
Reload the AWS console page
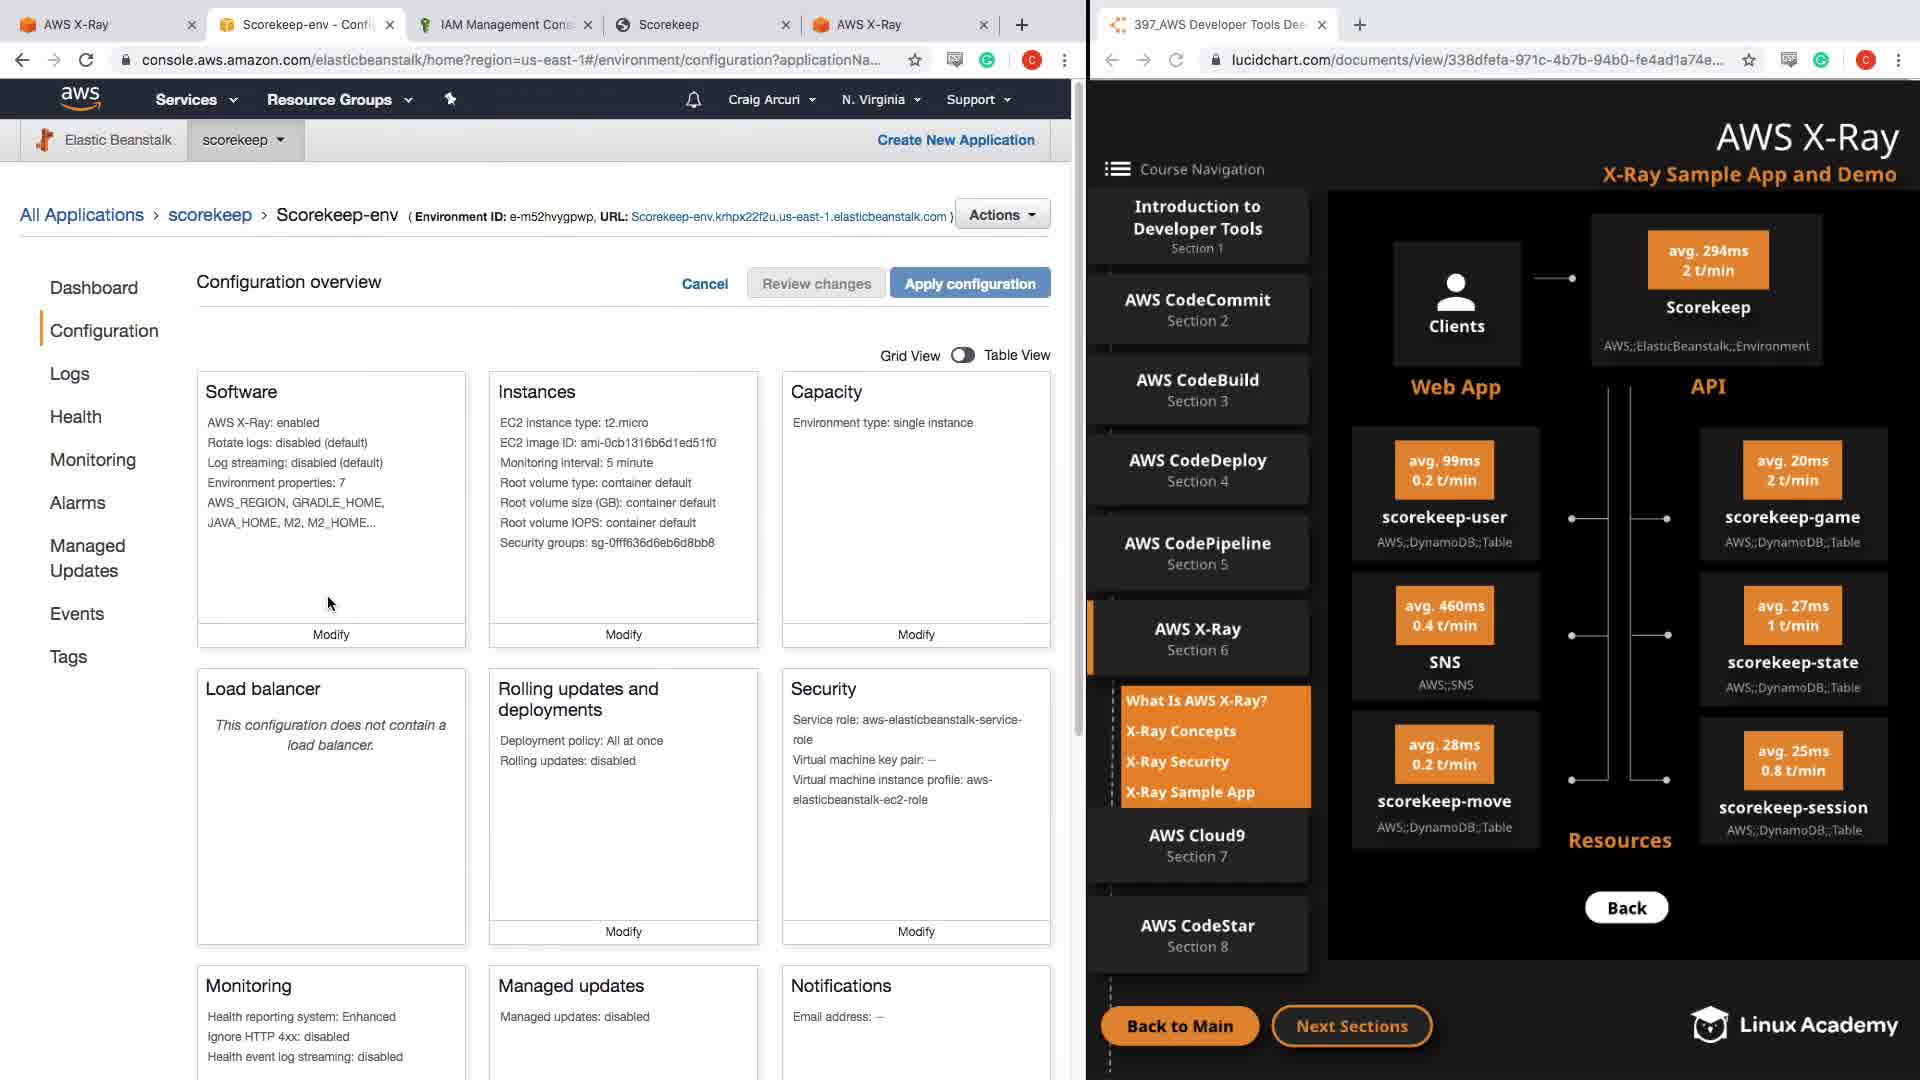click(x=86, y=60)
